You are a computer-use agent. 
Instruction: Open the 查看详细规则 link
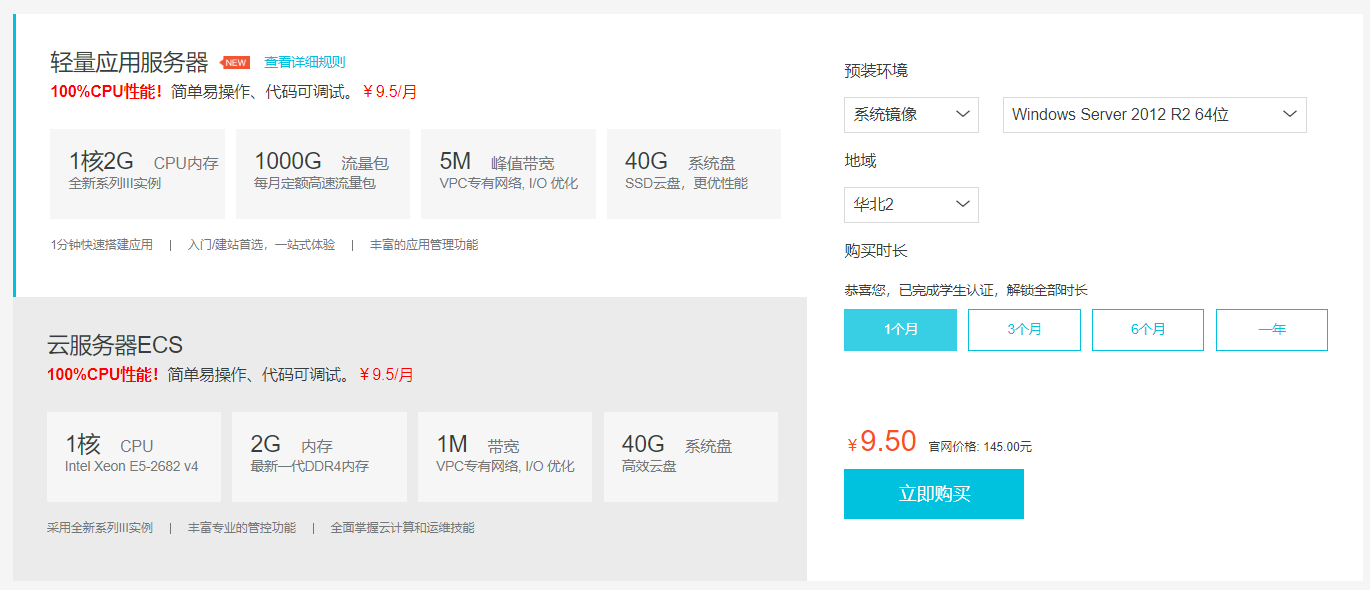click(x=304, y=62)
